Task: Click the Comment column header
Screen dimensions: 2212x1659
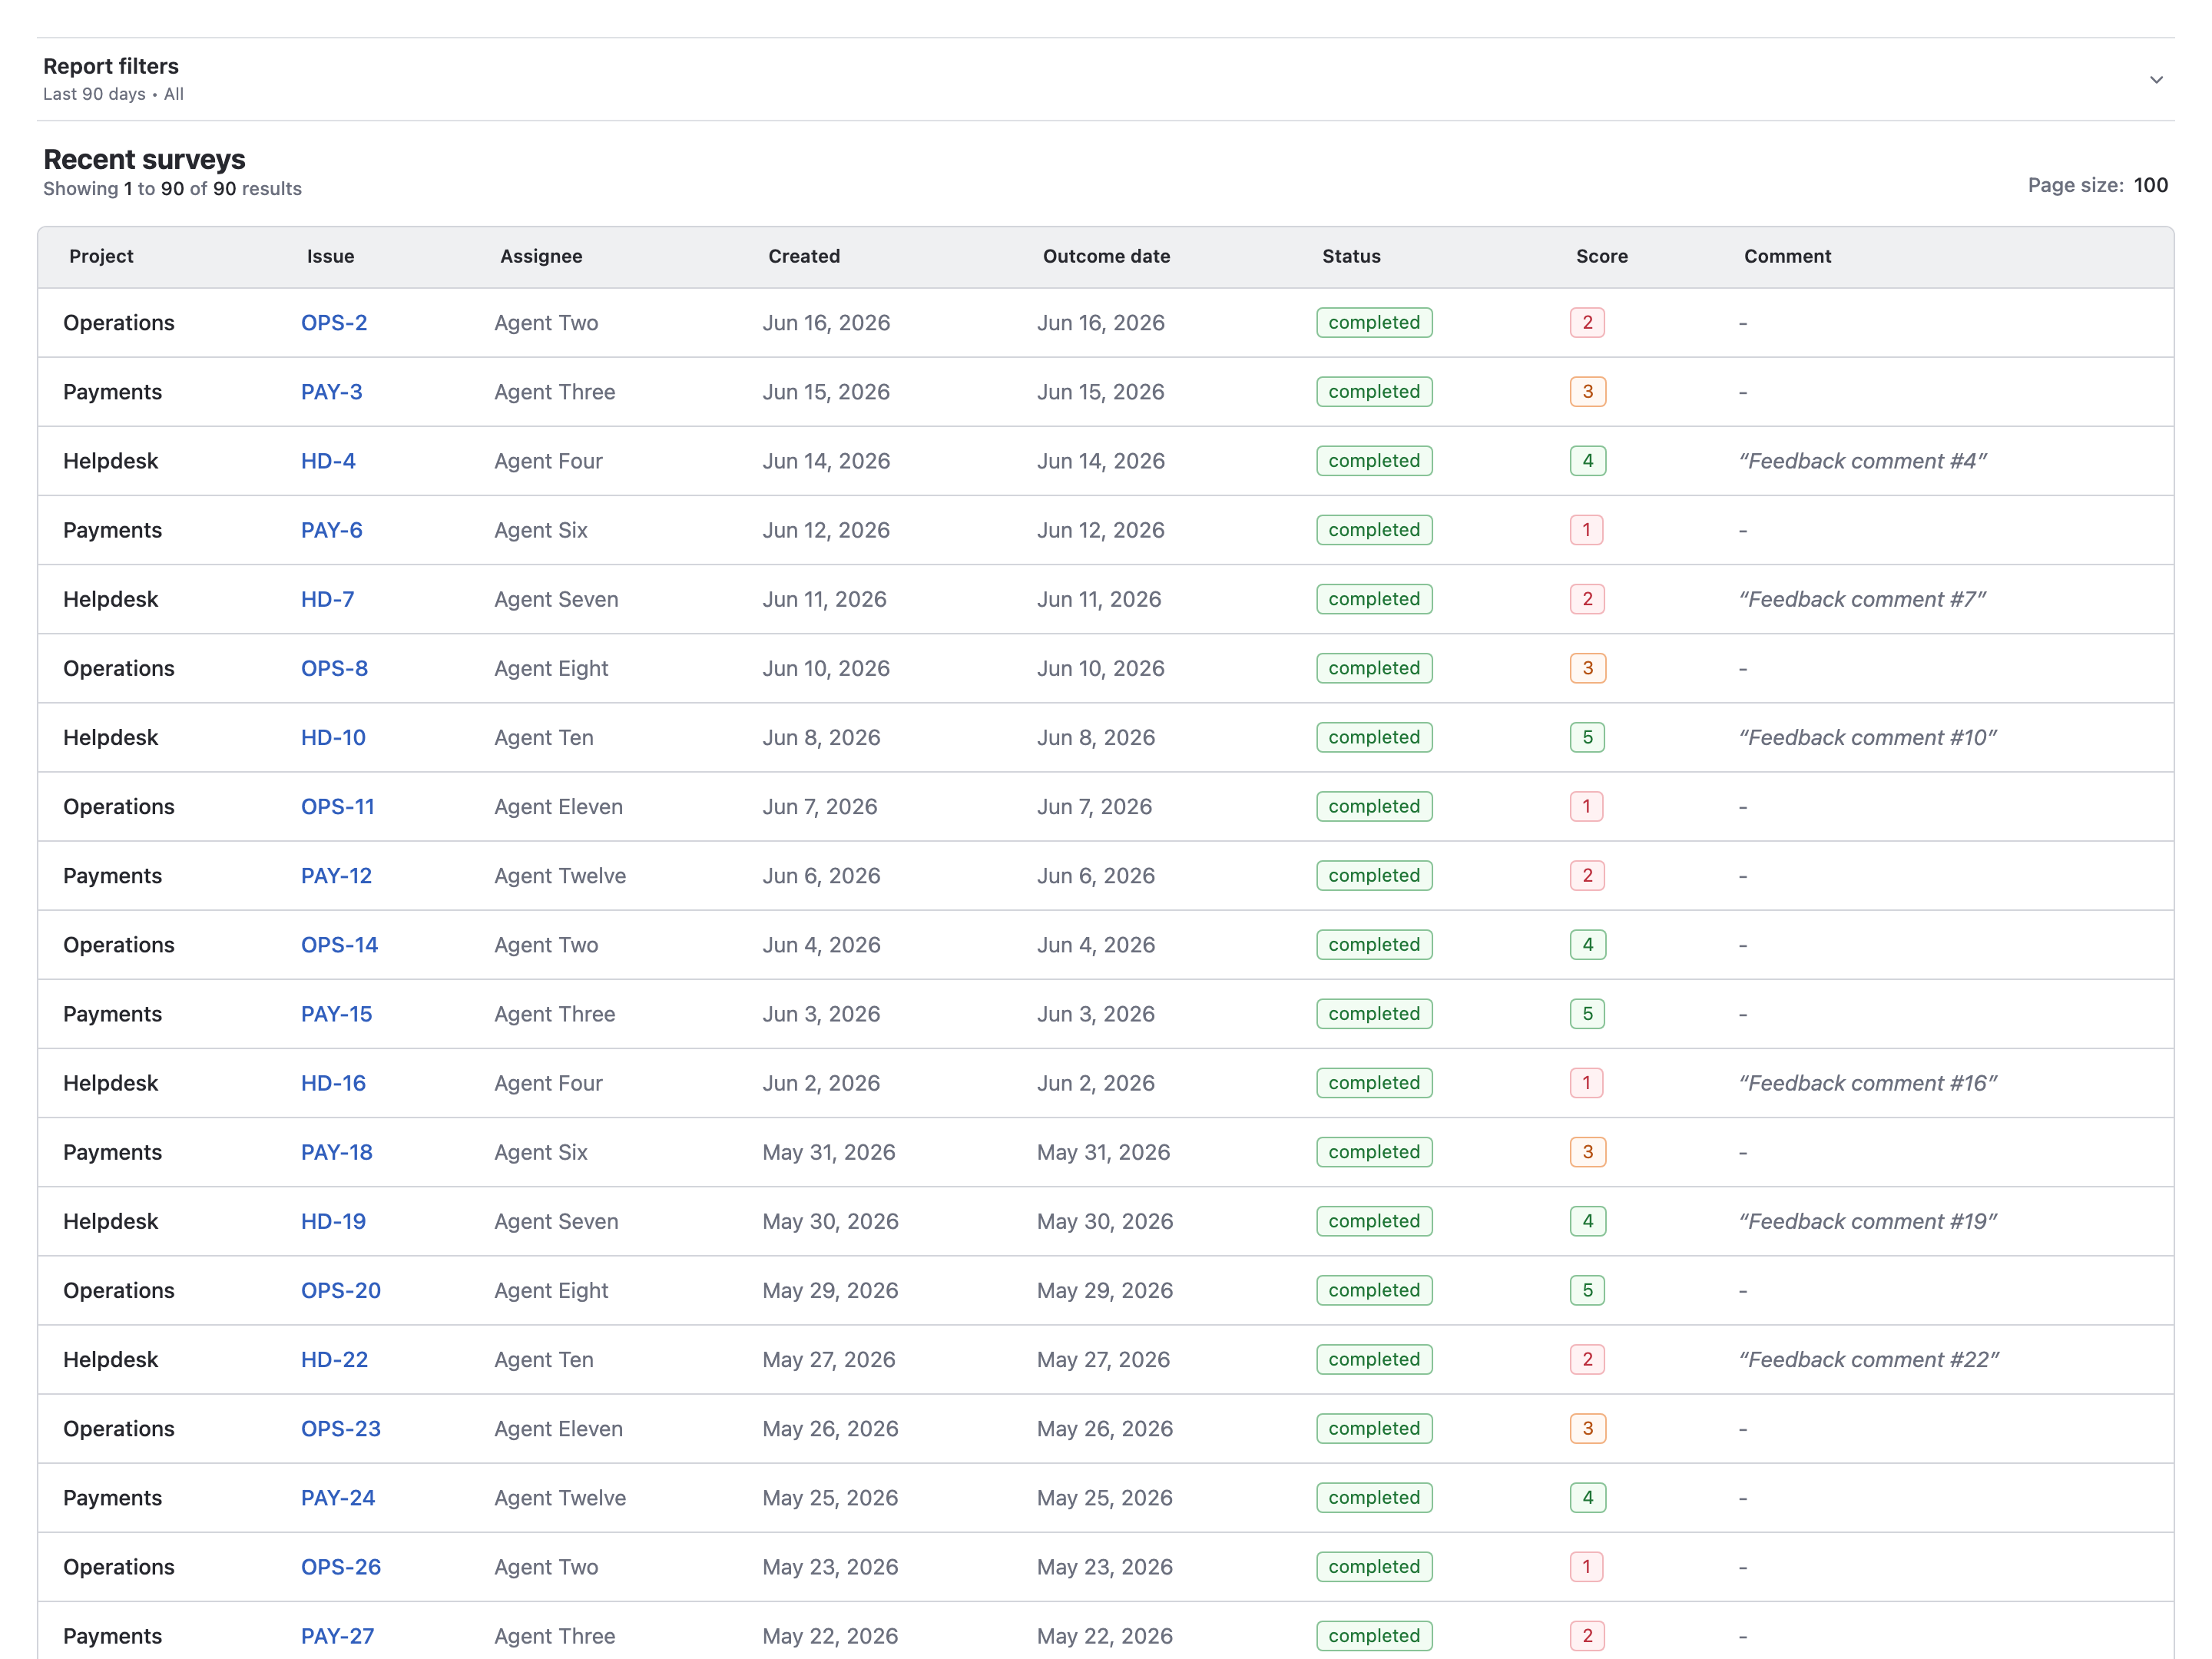Action: (1787, 256)
